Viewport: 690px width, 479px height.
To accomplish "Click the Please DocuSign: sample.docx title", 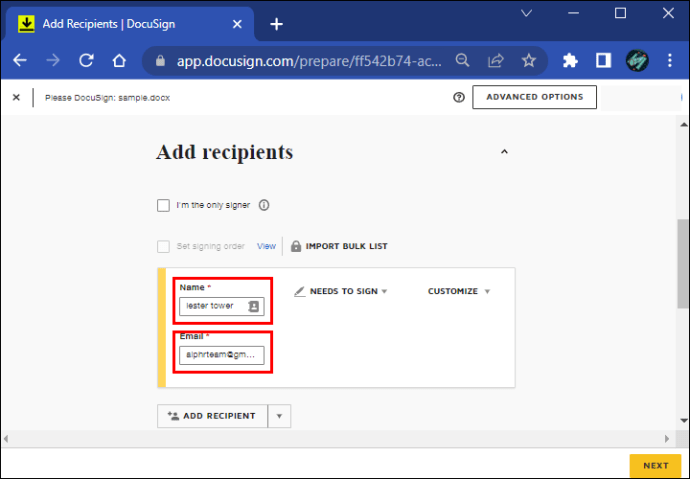I will point(107,98).
